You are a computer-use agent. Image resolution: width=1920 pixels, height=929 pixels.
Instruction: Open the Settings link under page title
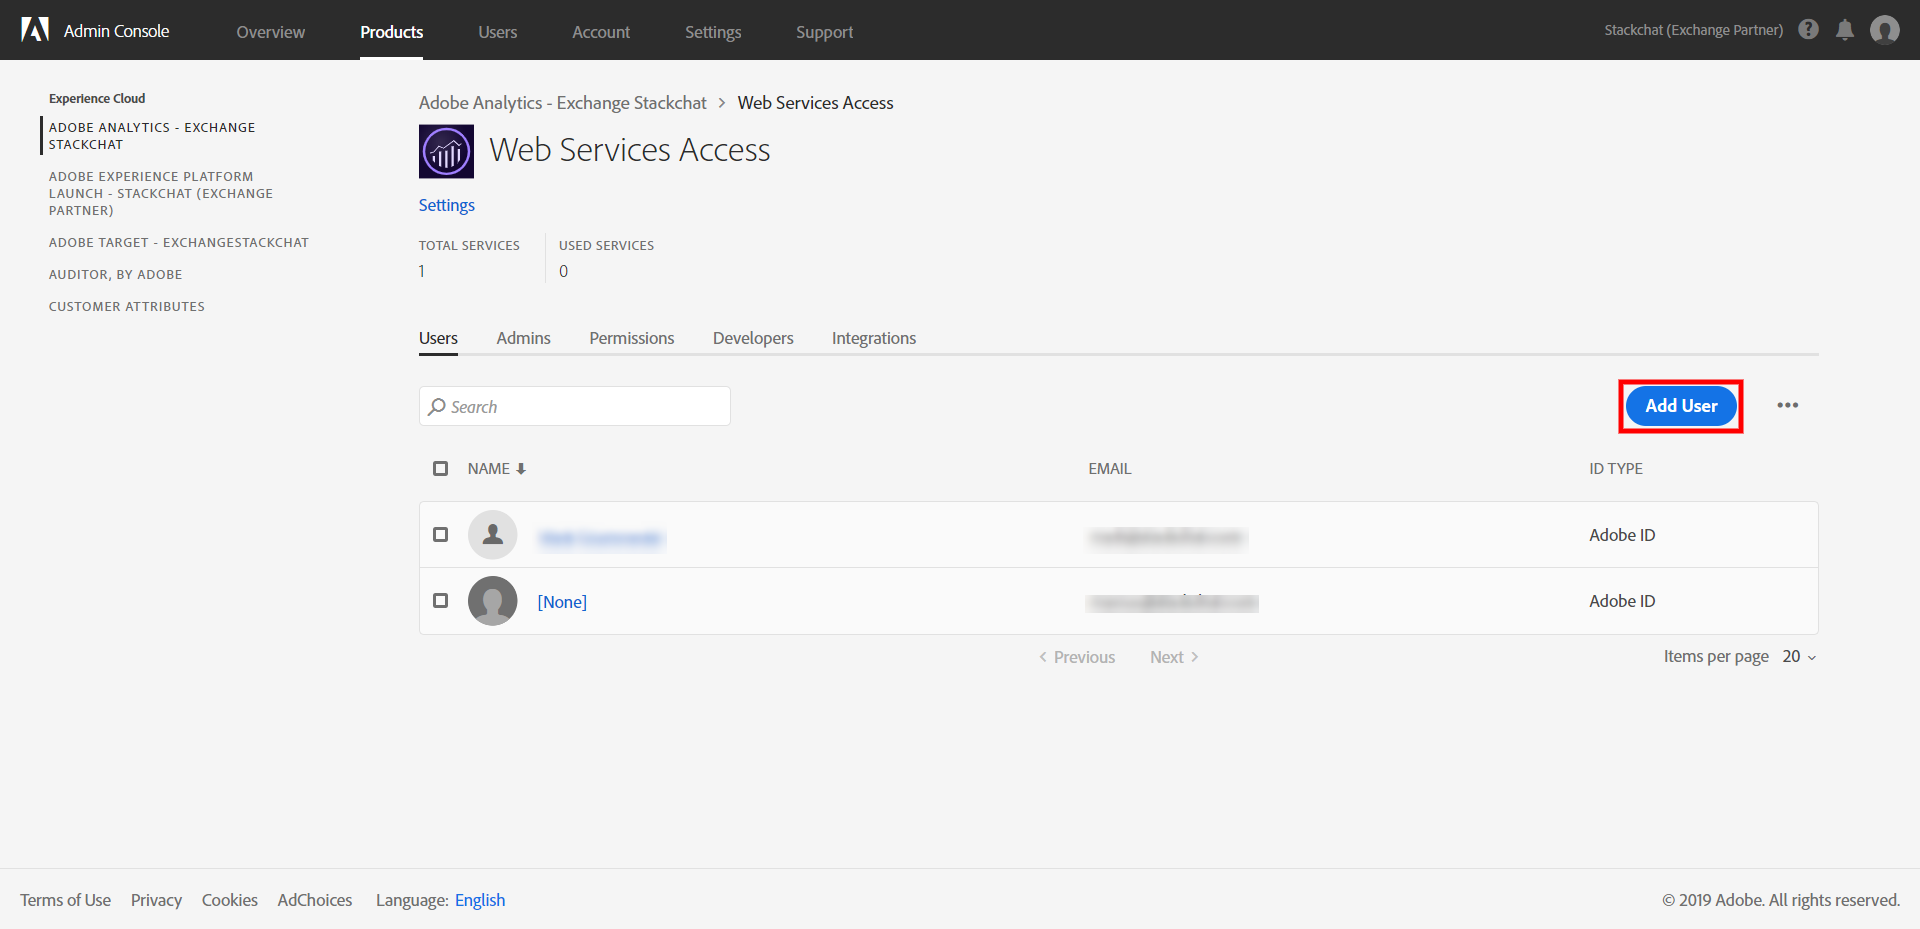click(x=447, y=205)
